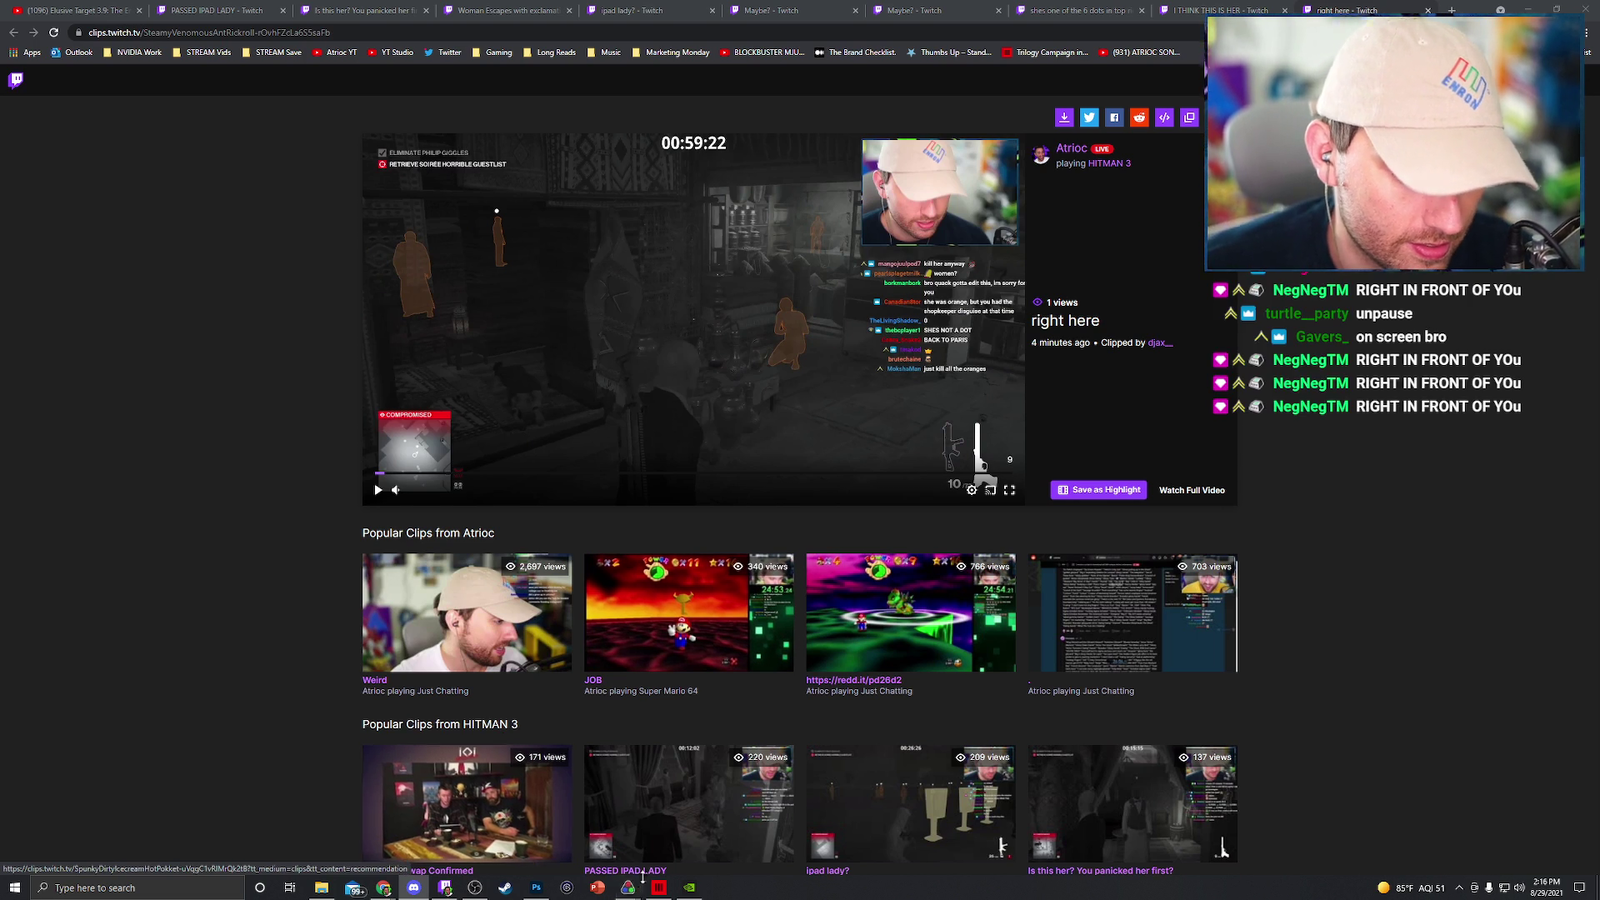1600x900 pixels.
Task: Switch to 'Woman Escapes with exclamat' tab
Action: pos(508,10)
